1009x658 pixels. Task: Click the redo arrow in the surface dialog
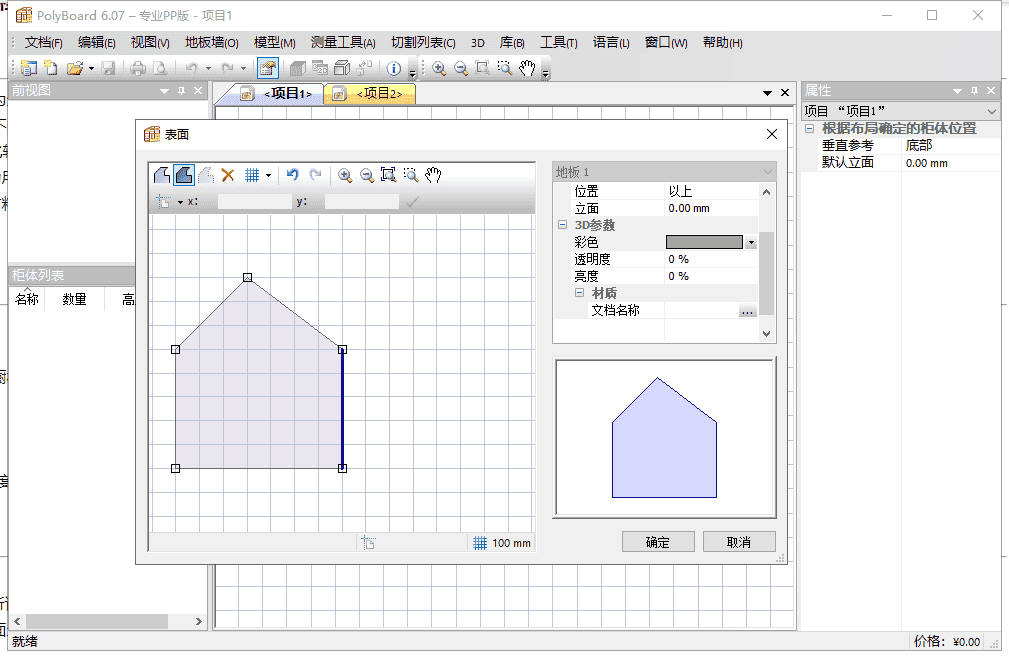(315, 175)
